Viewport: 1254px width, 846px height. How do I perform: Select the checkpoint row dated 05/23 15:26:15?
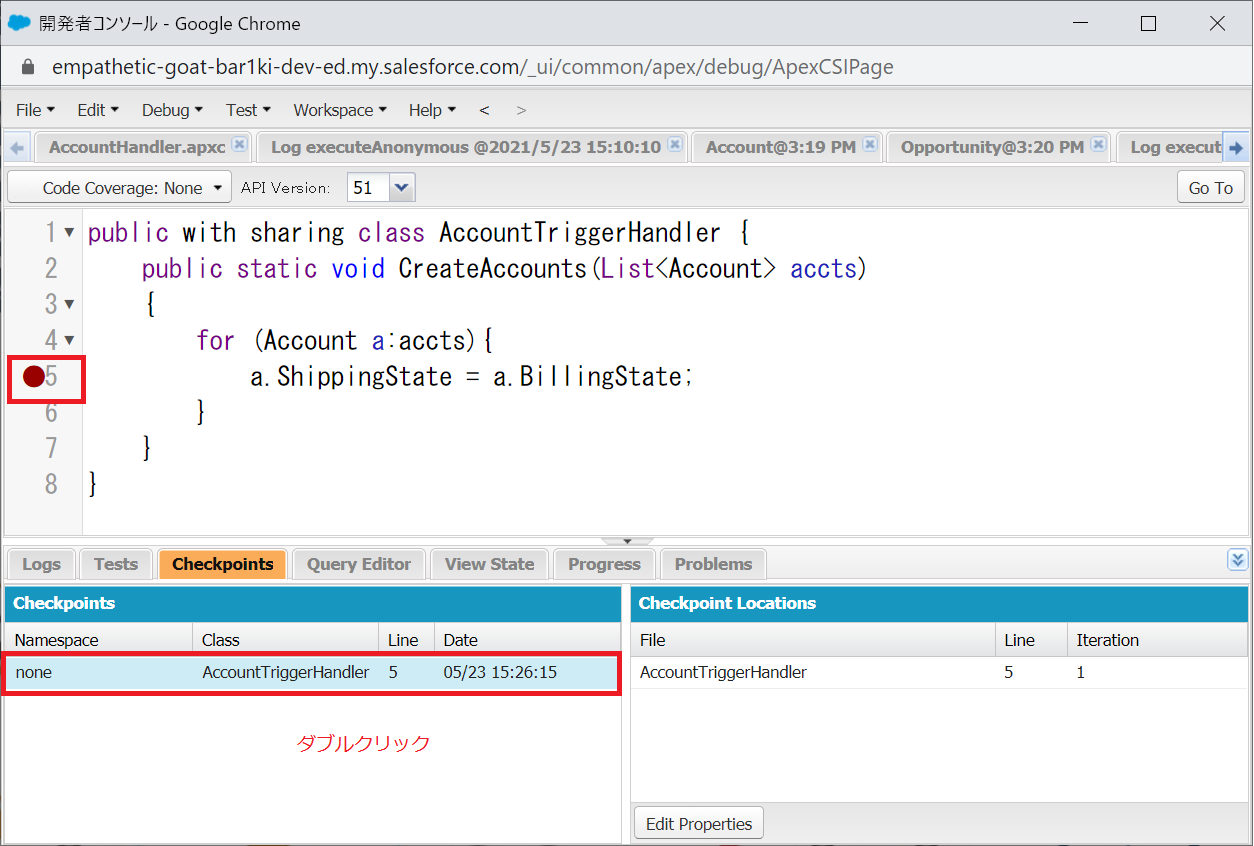312,672
